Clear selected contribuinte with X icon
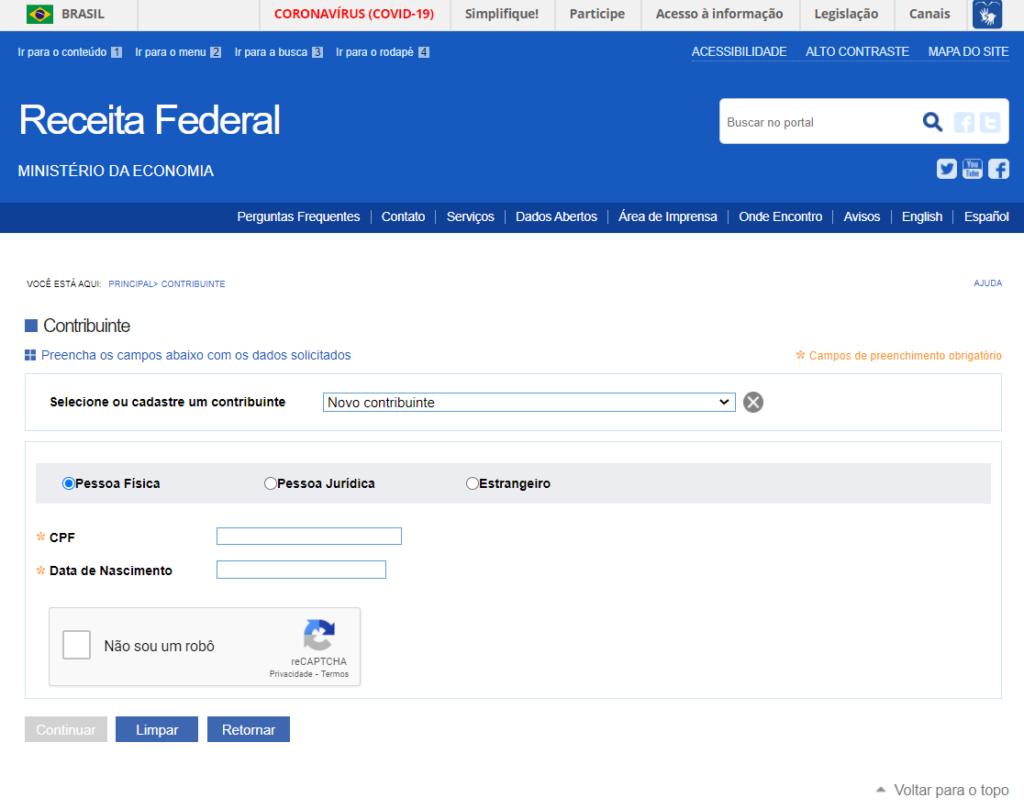Viewport: 1024px width, 809px height. click(x=753, y=402)
